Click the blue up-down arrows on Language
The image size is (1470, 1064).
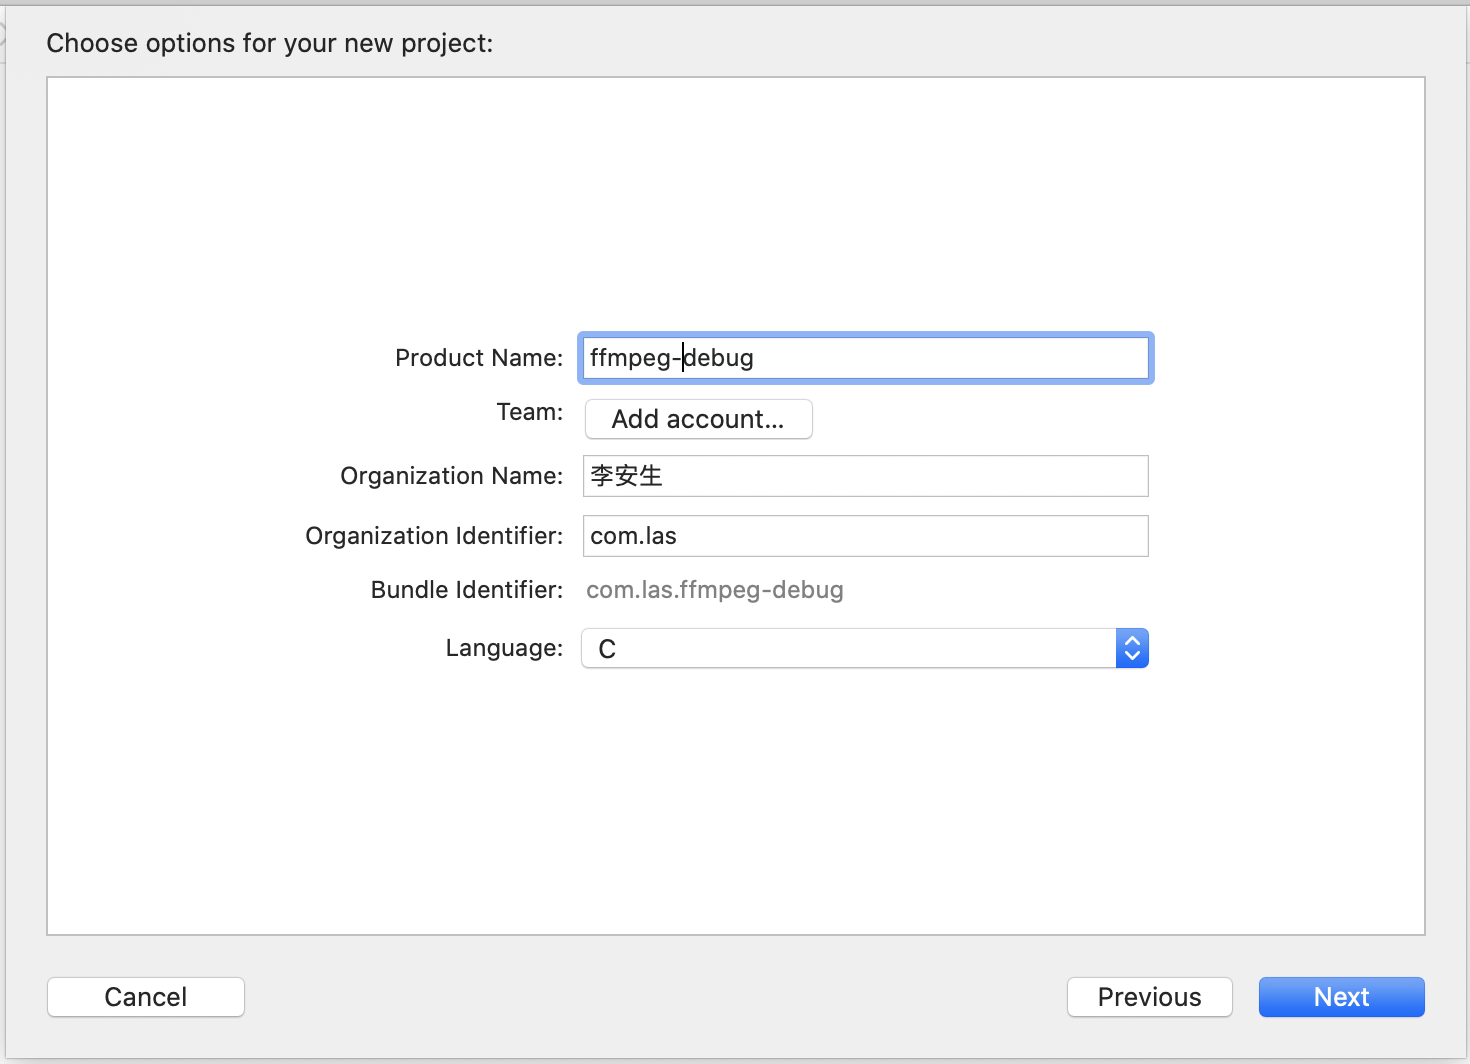click(x=1132, y=648)
